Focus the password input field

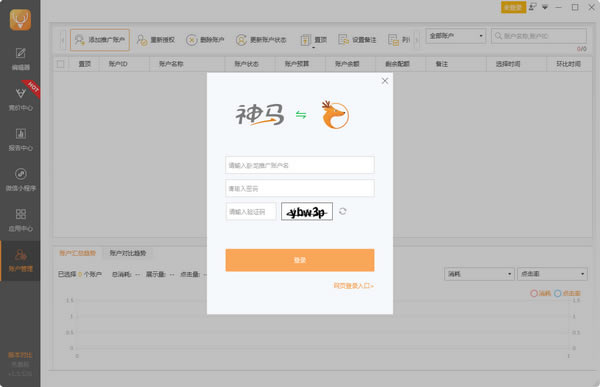(x=300, y=188)
